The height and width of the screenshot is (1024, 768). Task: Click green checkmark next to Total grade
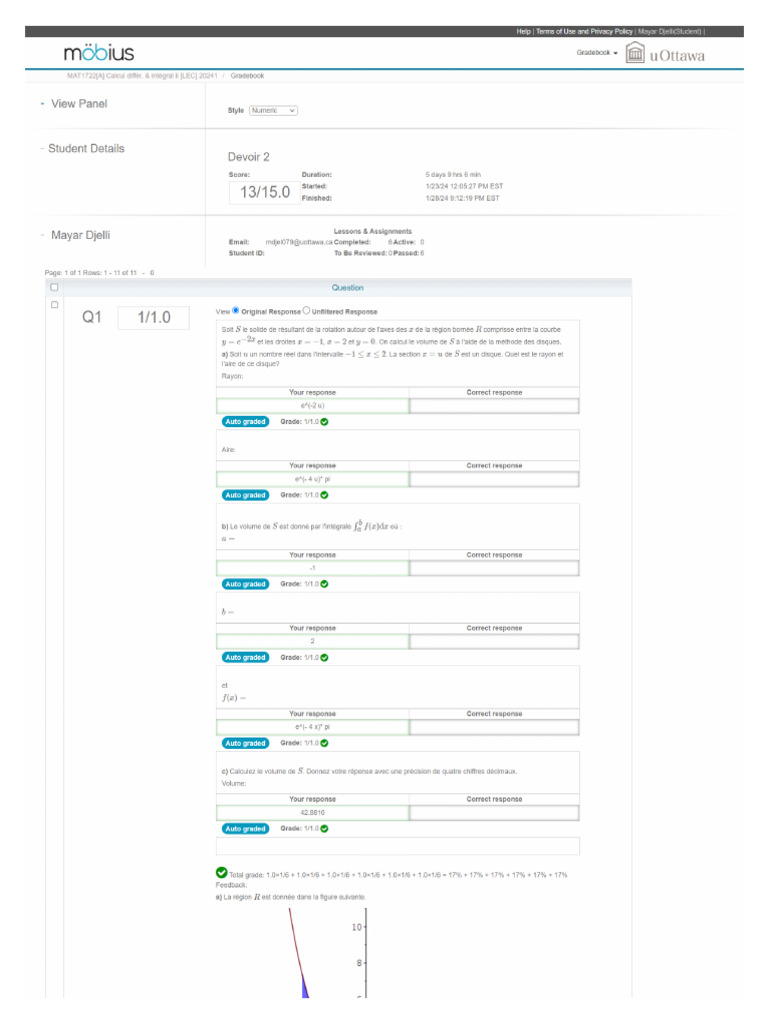pyautogui.click(x=221, y=873)
